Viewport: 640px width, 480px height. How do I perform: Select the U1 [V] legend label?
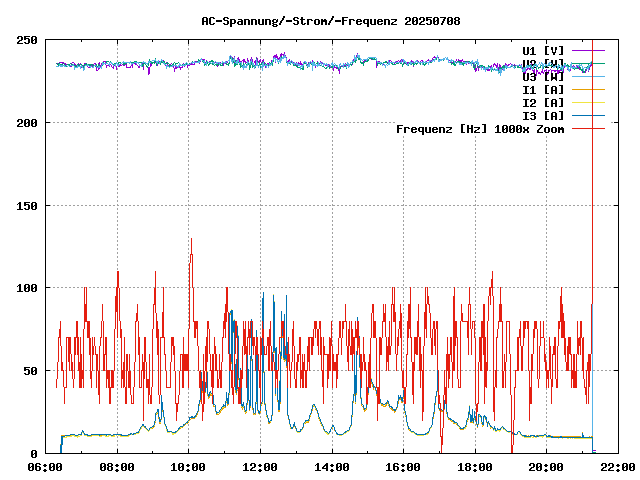click(x=543, y=50)
